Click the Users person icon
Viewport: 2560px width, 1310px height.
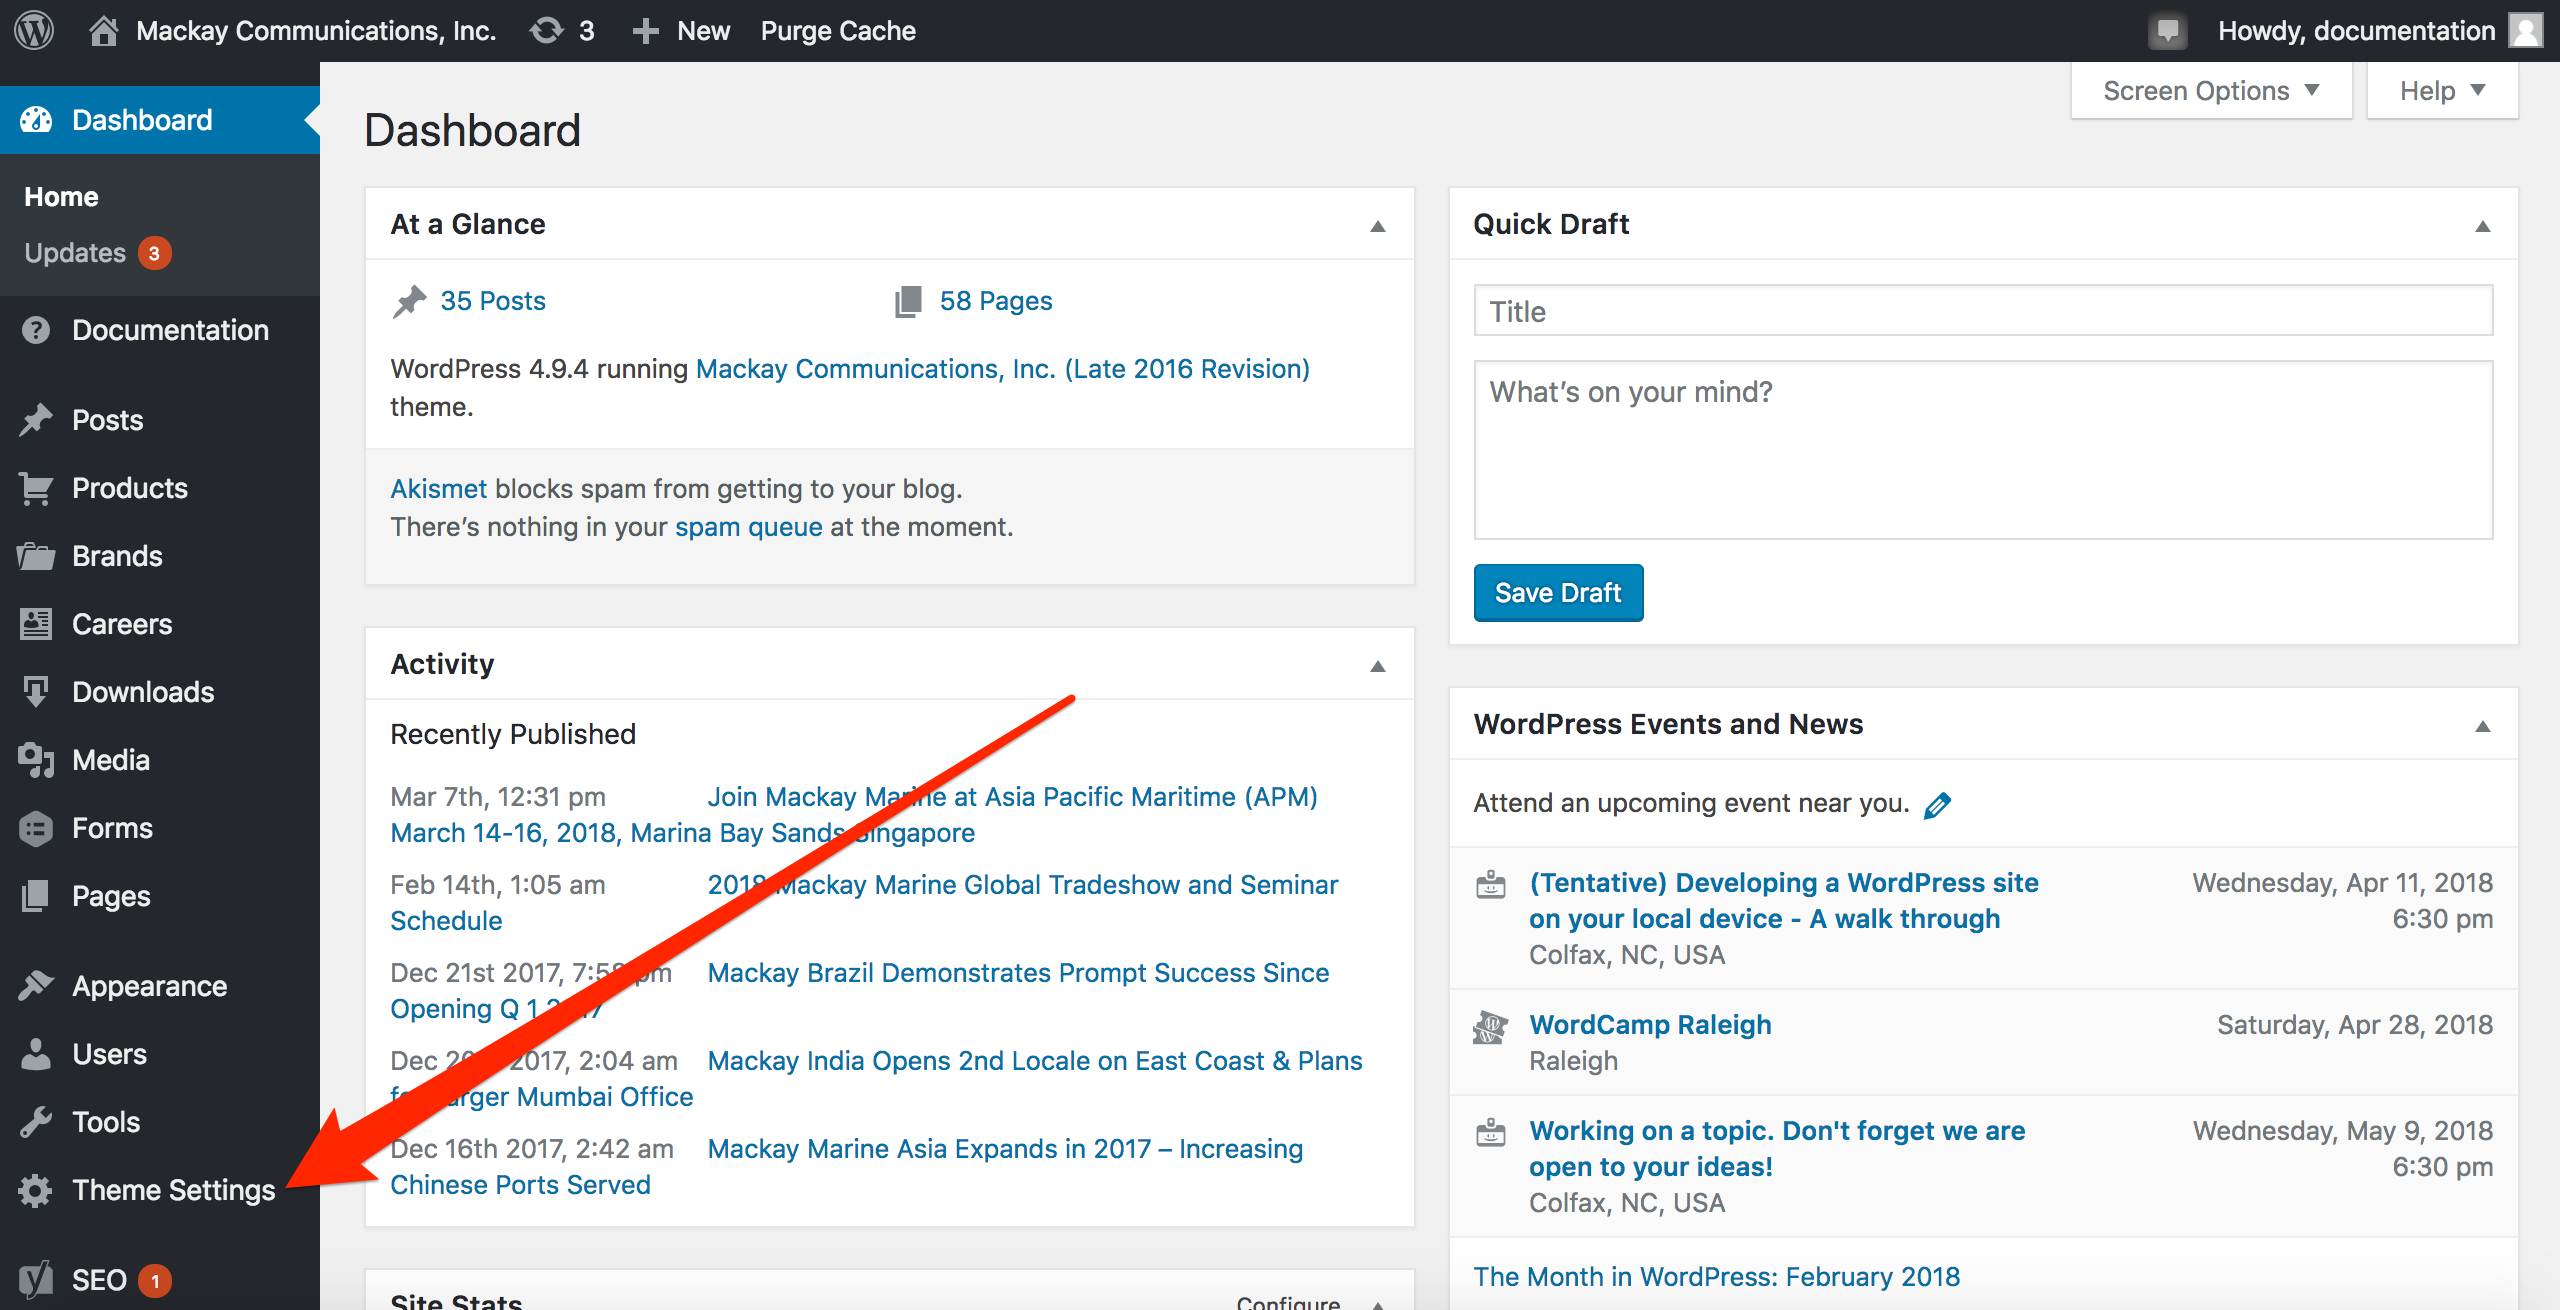click(x=36, y=1054)
